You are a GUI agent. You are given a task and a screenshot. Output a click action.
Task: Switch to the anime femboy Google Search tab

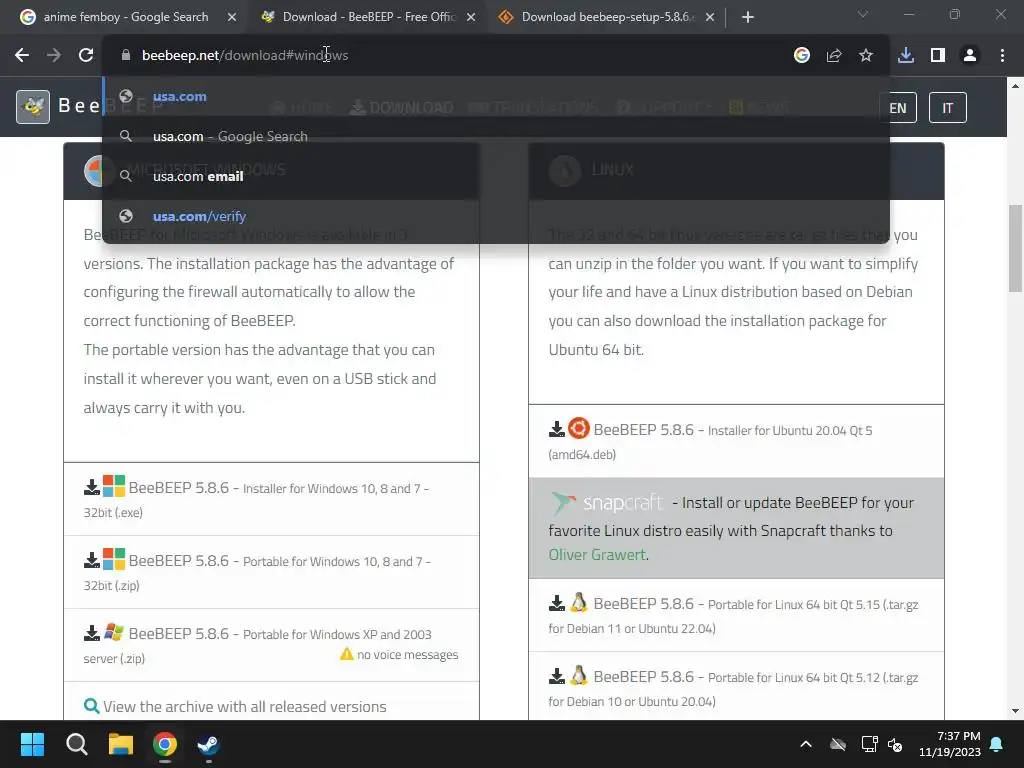125,17
